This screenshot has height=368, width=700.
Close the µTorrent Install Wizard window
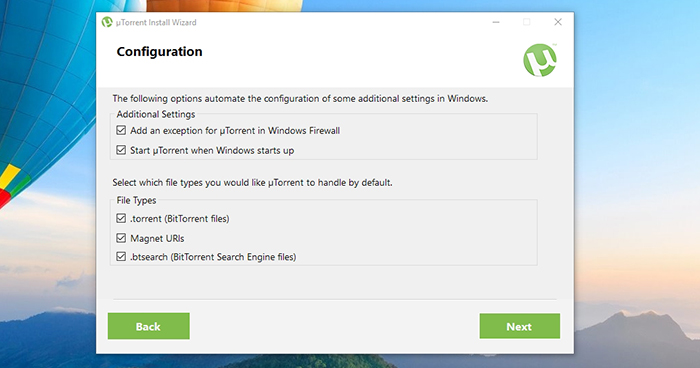click(558, 22)
